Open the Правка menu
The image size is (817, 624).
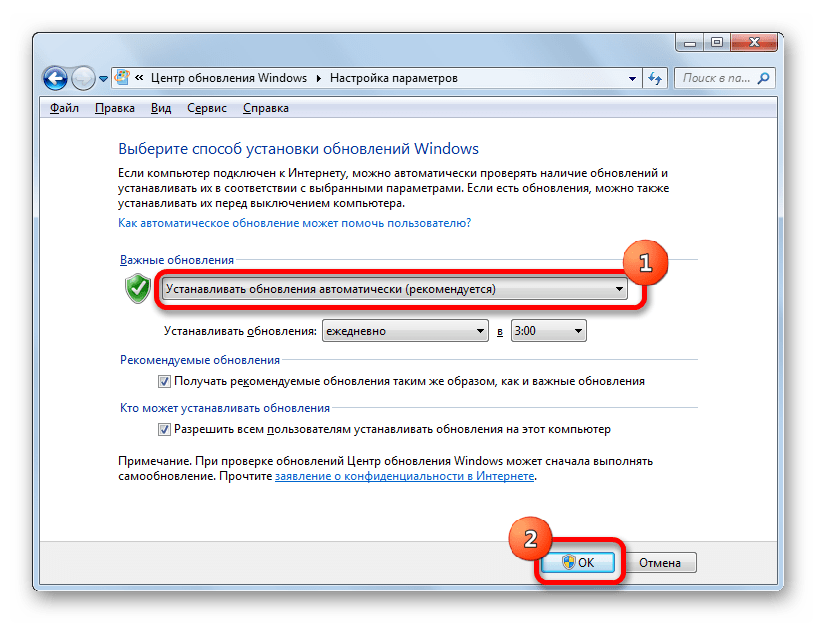tap(115, 108)
